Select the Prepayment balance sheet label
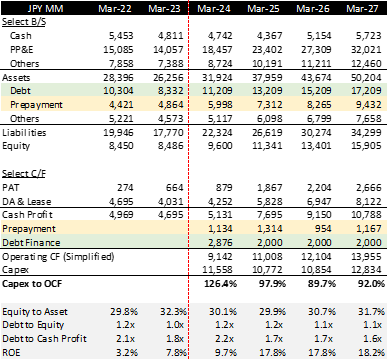The height and width of the screenshot is (360, 388). [36, 105]
